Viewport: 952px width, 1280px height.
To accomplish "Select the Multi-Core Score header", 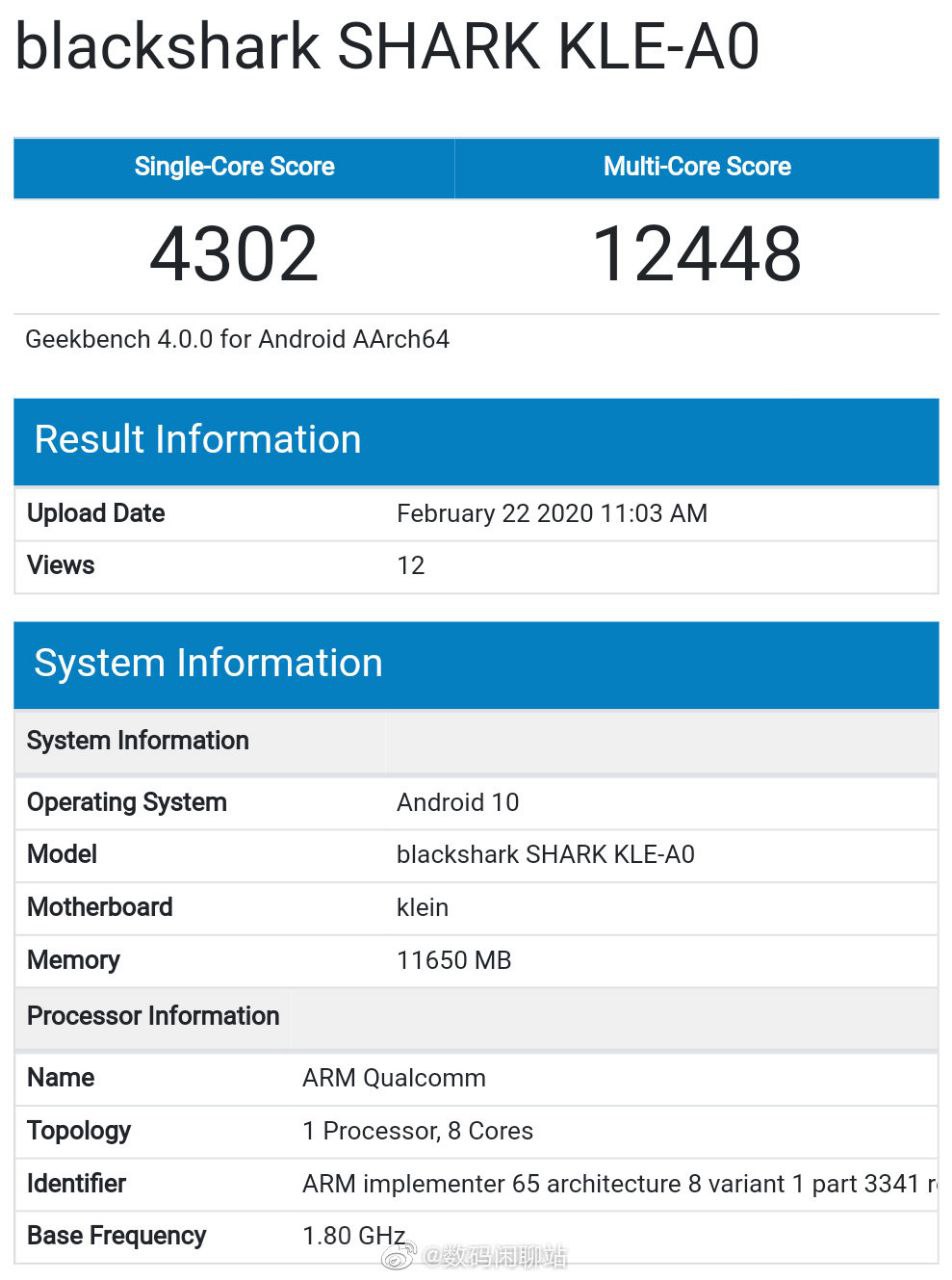I will 697,167.
